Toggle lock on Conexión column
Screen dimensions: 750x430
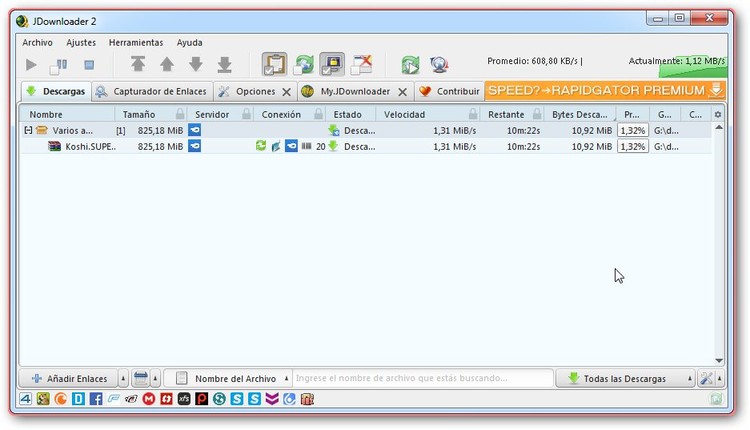319,114
